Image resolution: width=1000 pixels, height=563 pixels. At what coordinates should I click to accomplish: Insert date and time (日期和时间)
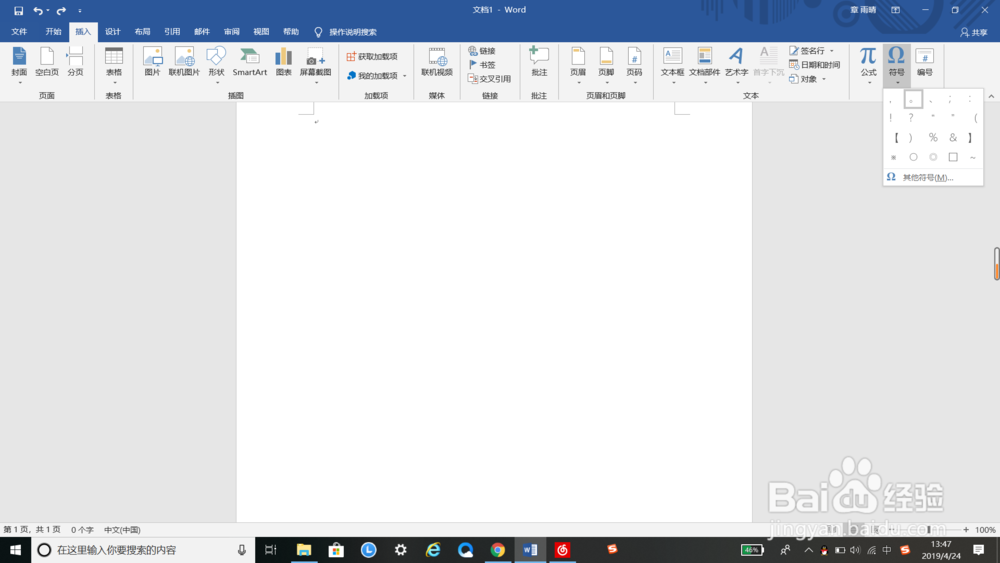click(x=814, y=64)
